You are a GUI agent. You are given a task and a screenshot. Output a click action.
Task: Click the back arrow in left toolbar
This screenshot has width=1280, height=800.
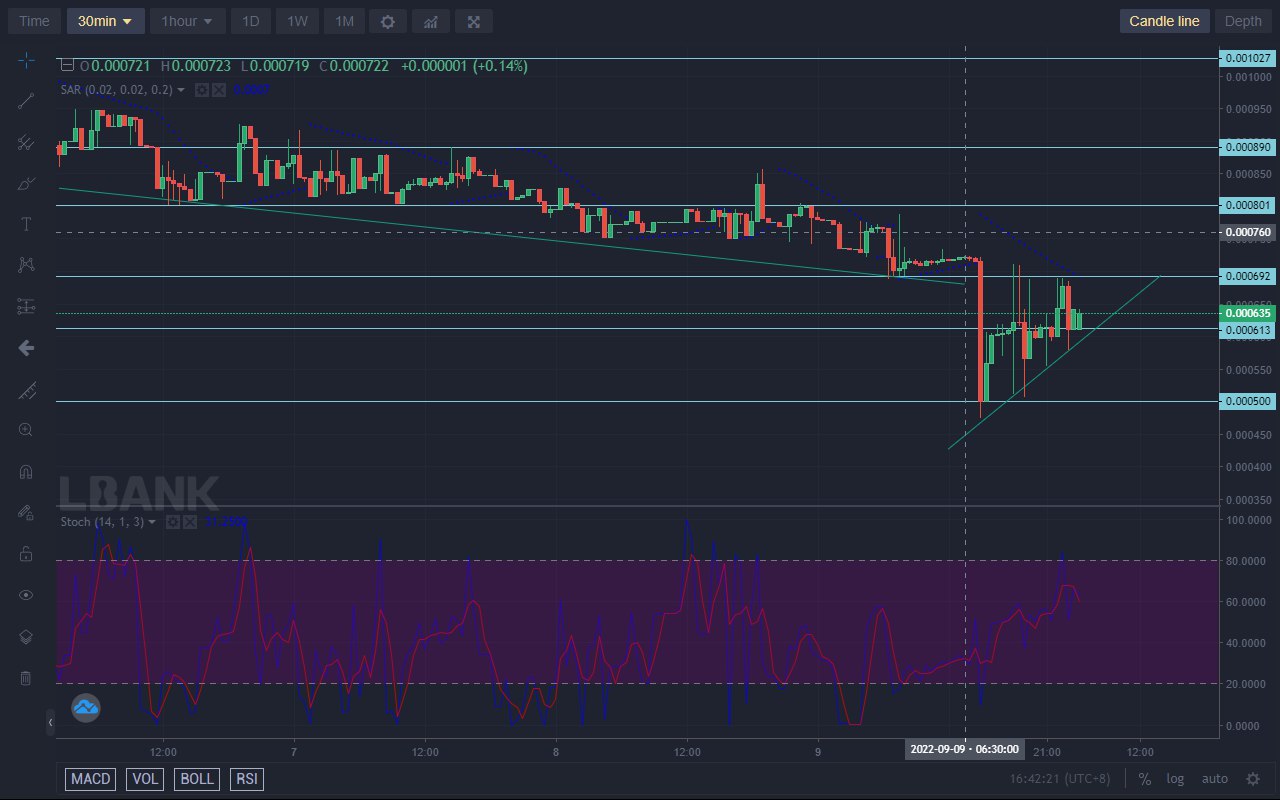[x=26, y=347]
